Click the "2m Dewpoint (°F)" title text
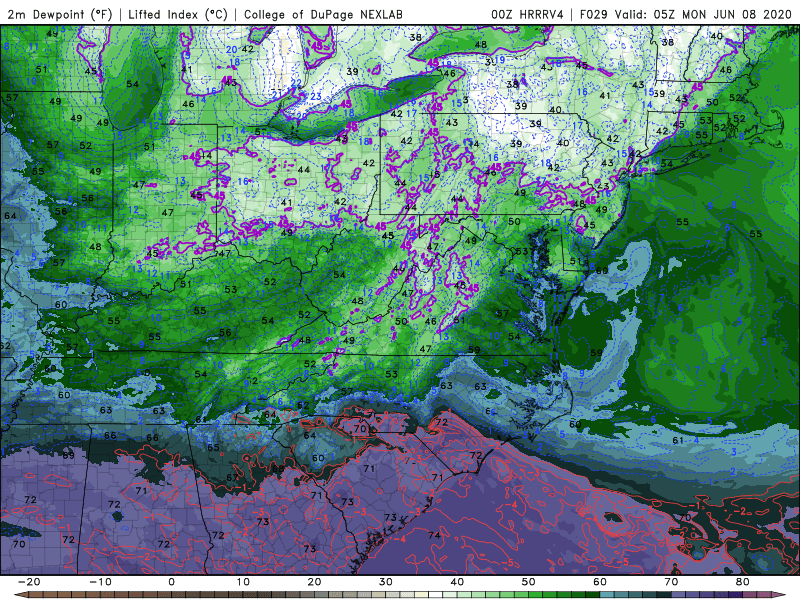The image size is (800, 600). click(60, 15)
